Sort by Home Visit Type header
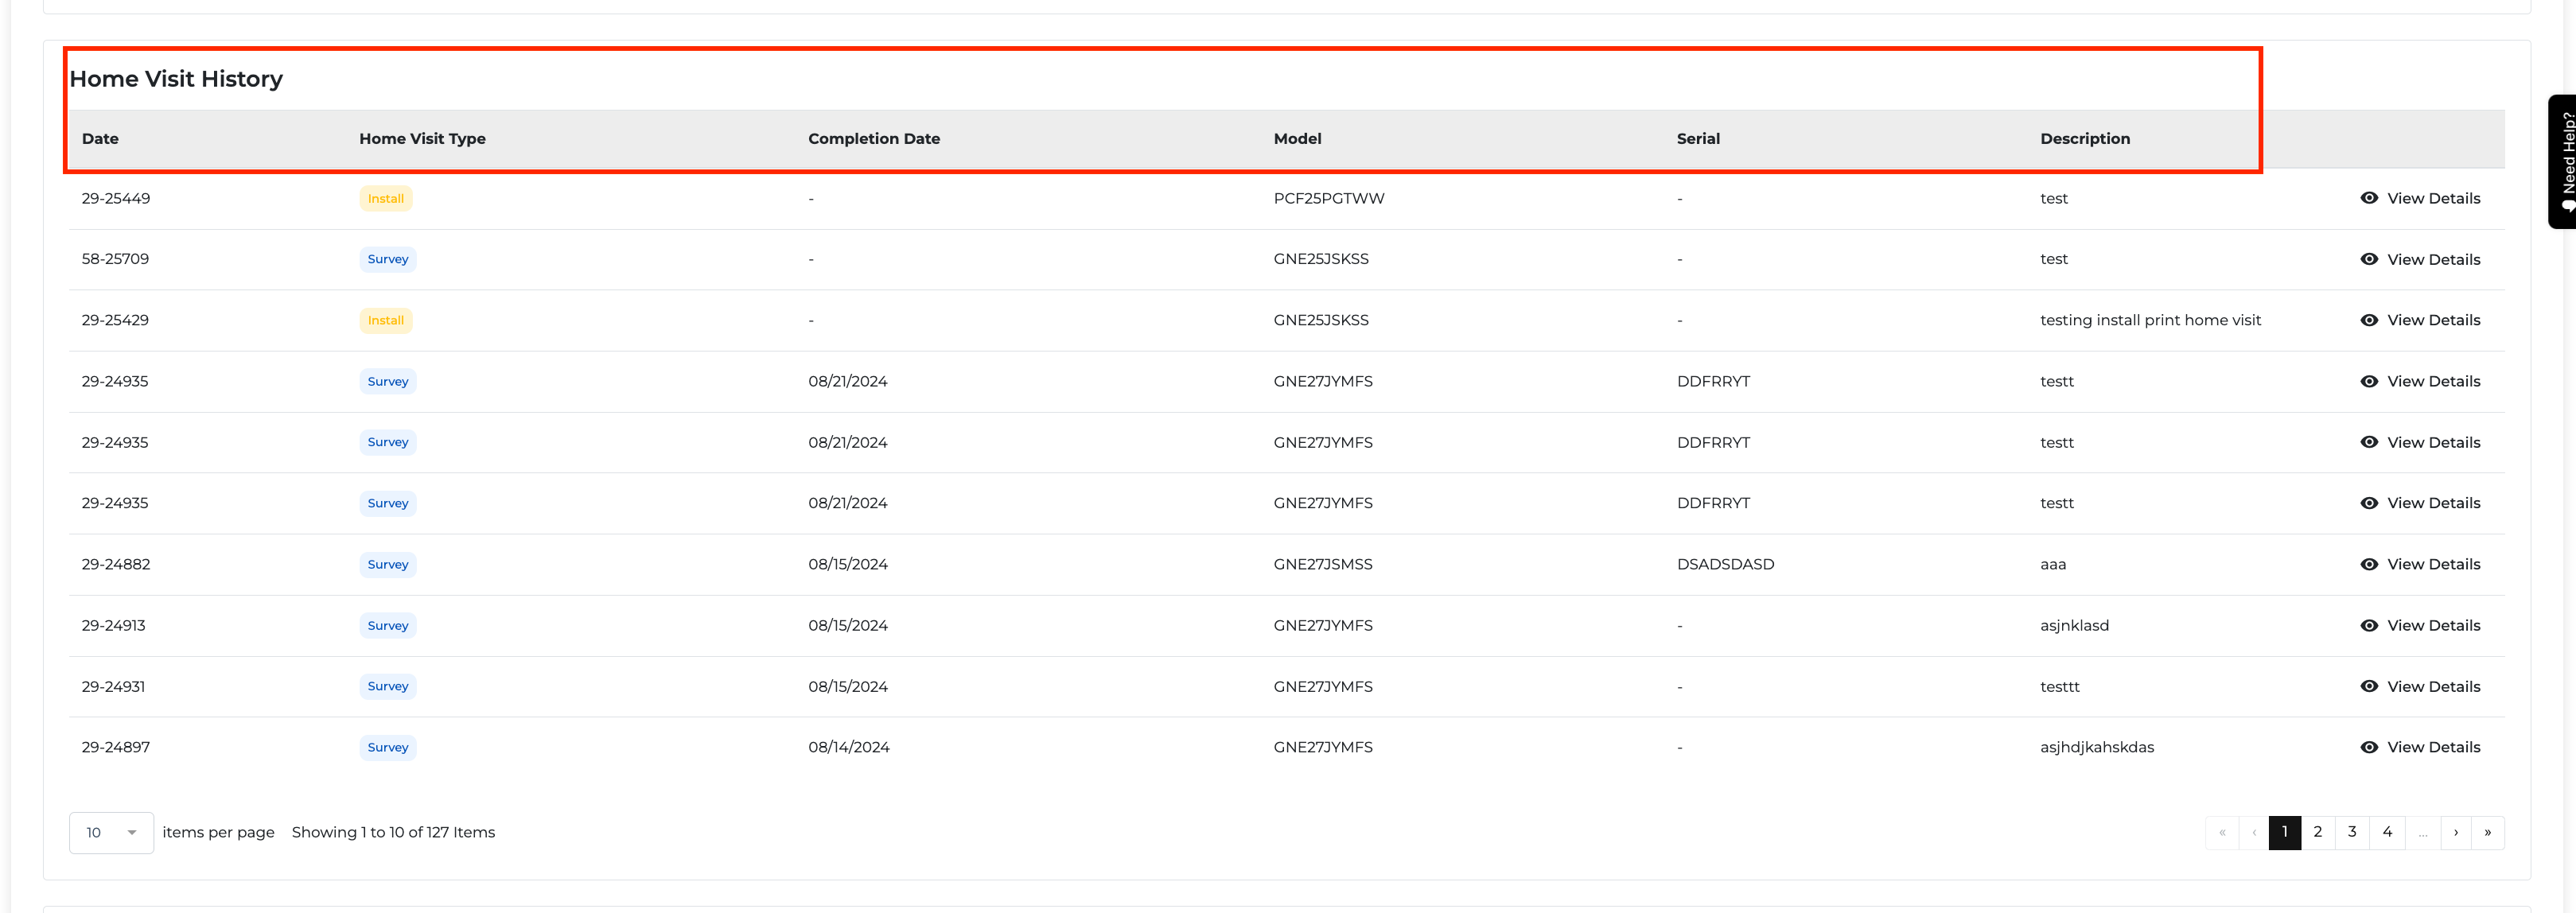Screen dimensions: 2576x913 (422, 139)
